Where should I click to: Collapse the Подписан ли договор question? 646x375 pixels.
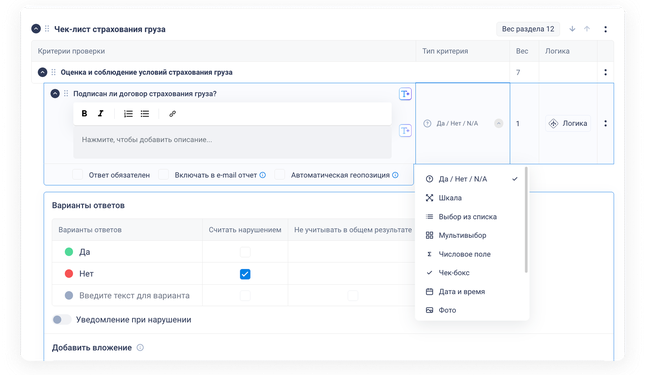55,94
